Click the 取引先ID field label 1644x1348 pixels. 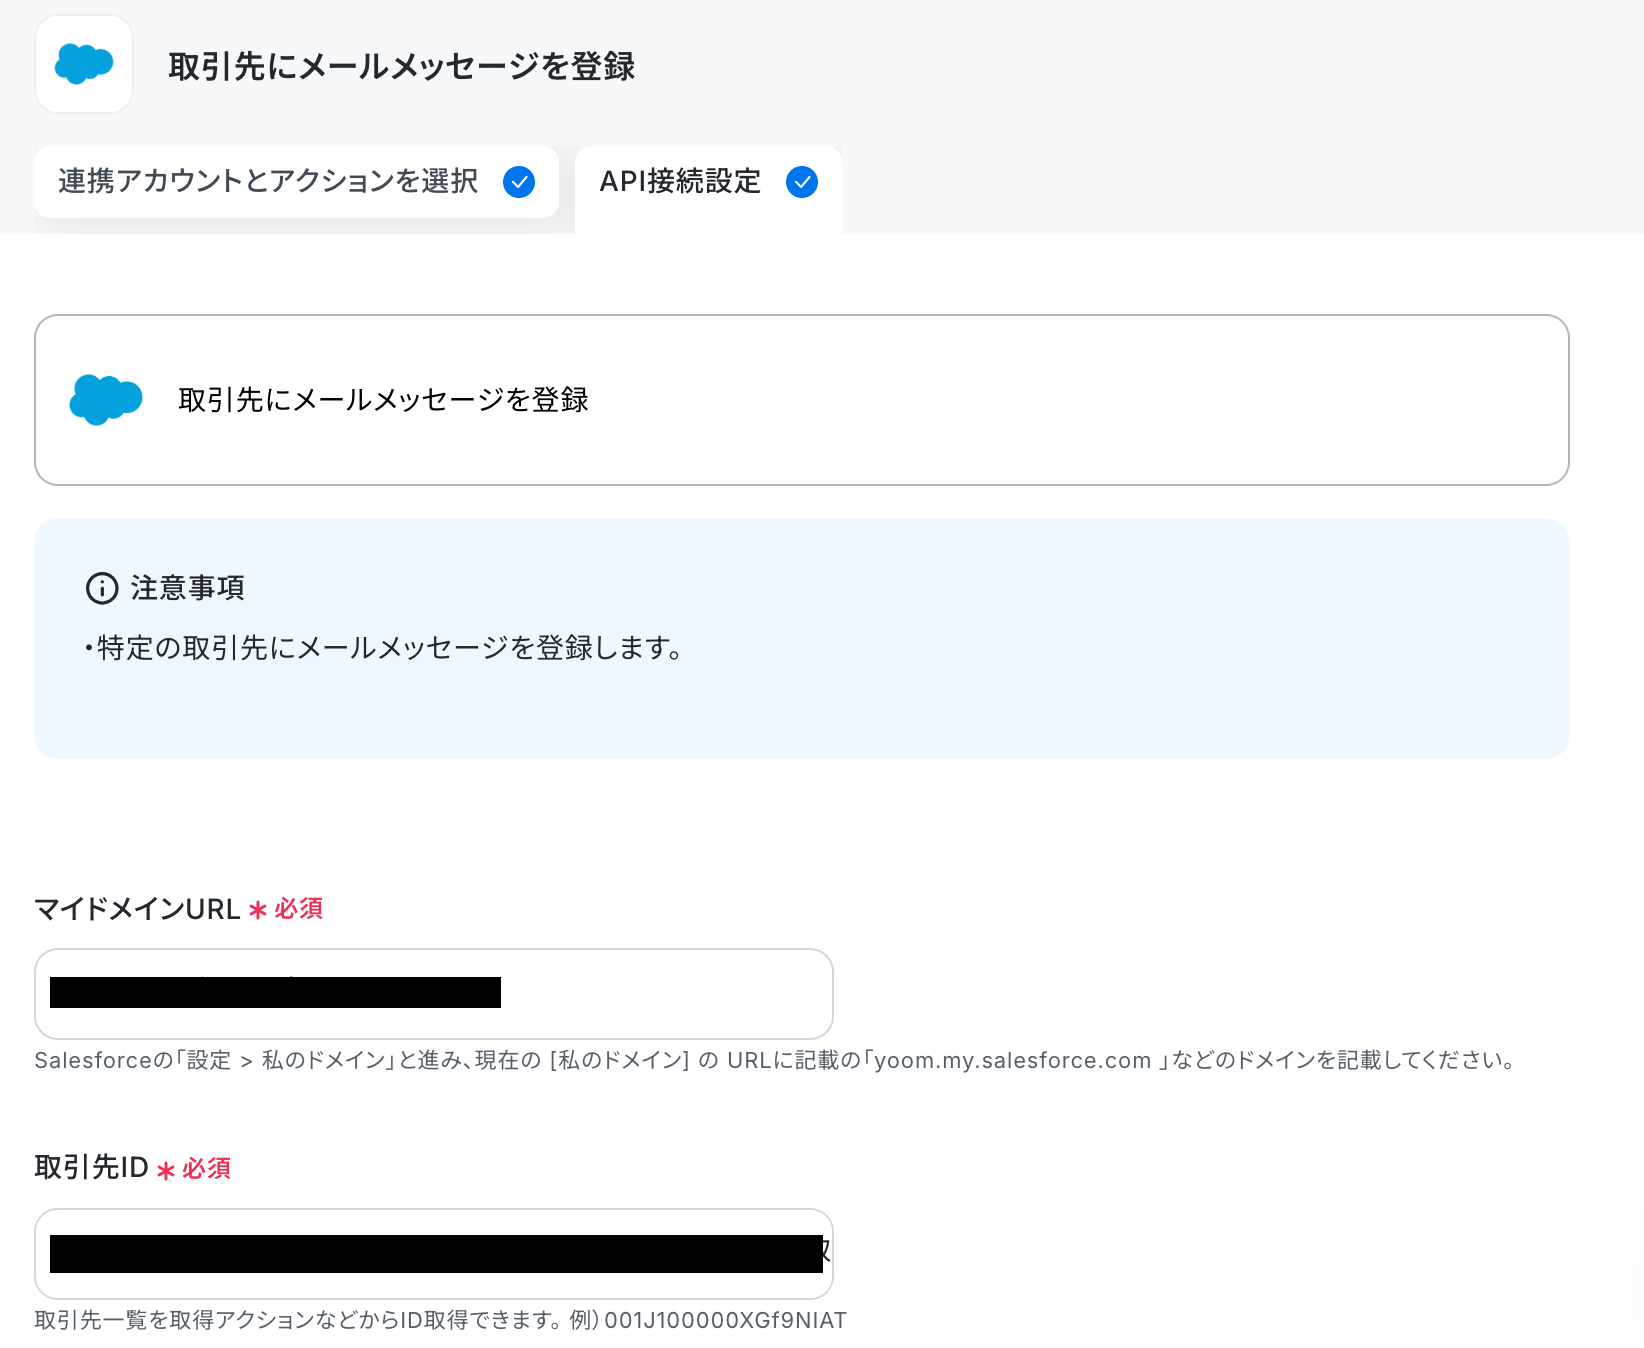pos(91,1167)
